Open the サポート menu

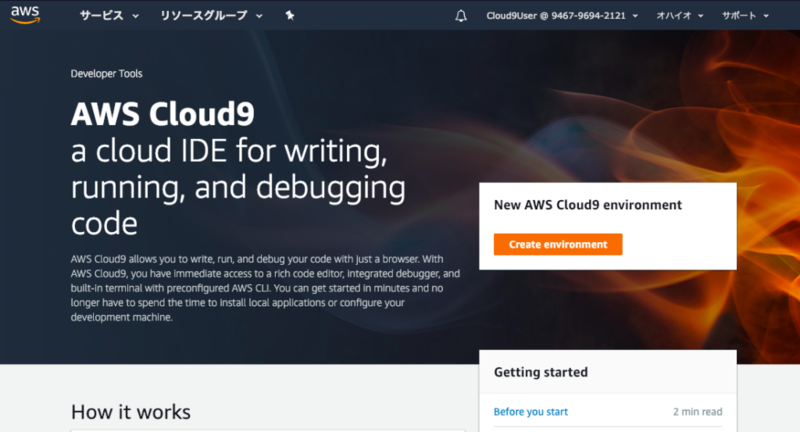tap(745, 16)
